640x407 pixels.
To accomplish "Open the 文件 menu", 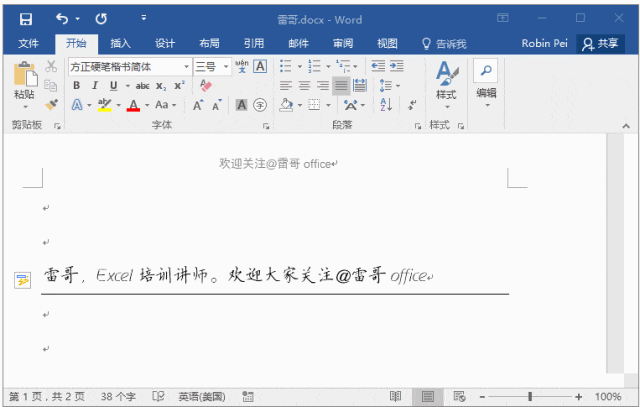I will point(28,43).
